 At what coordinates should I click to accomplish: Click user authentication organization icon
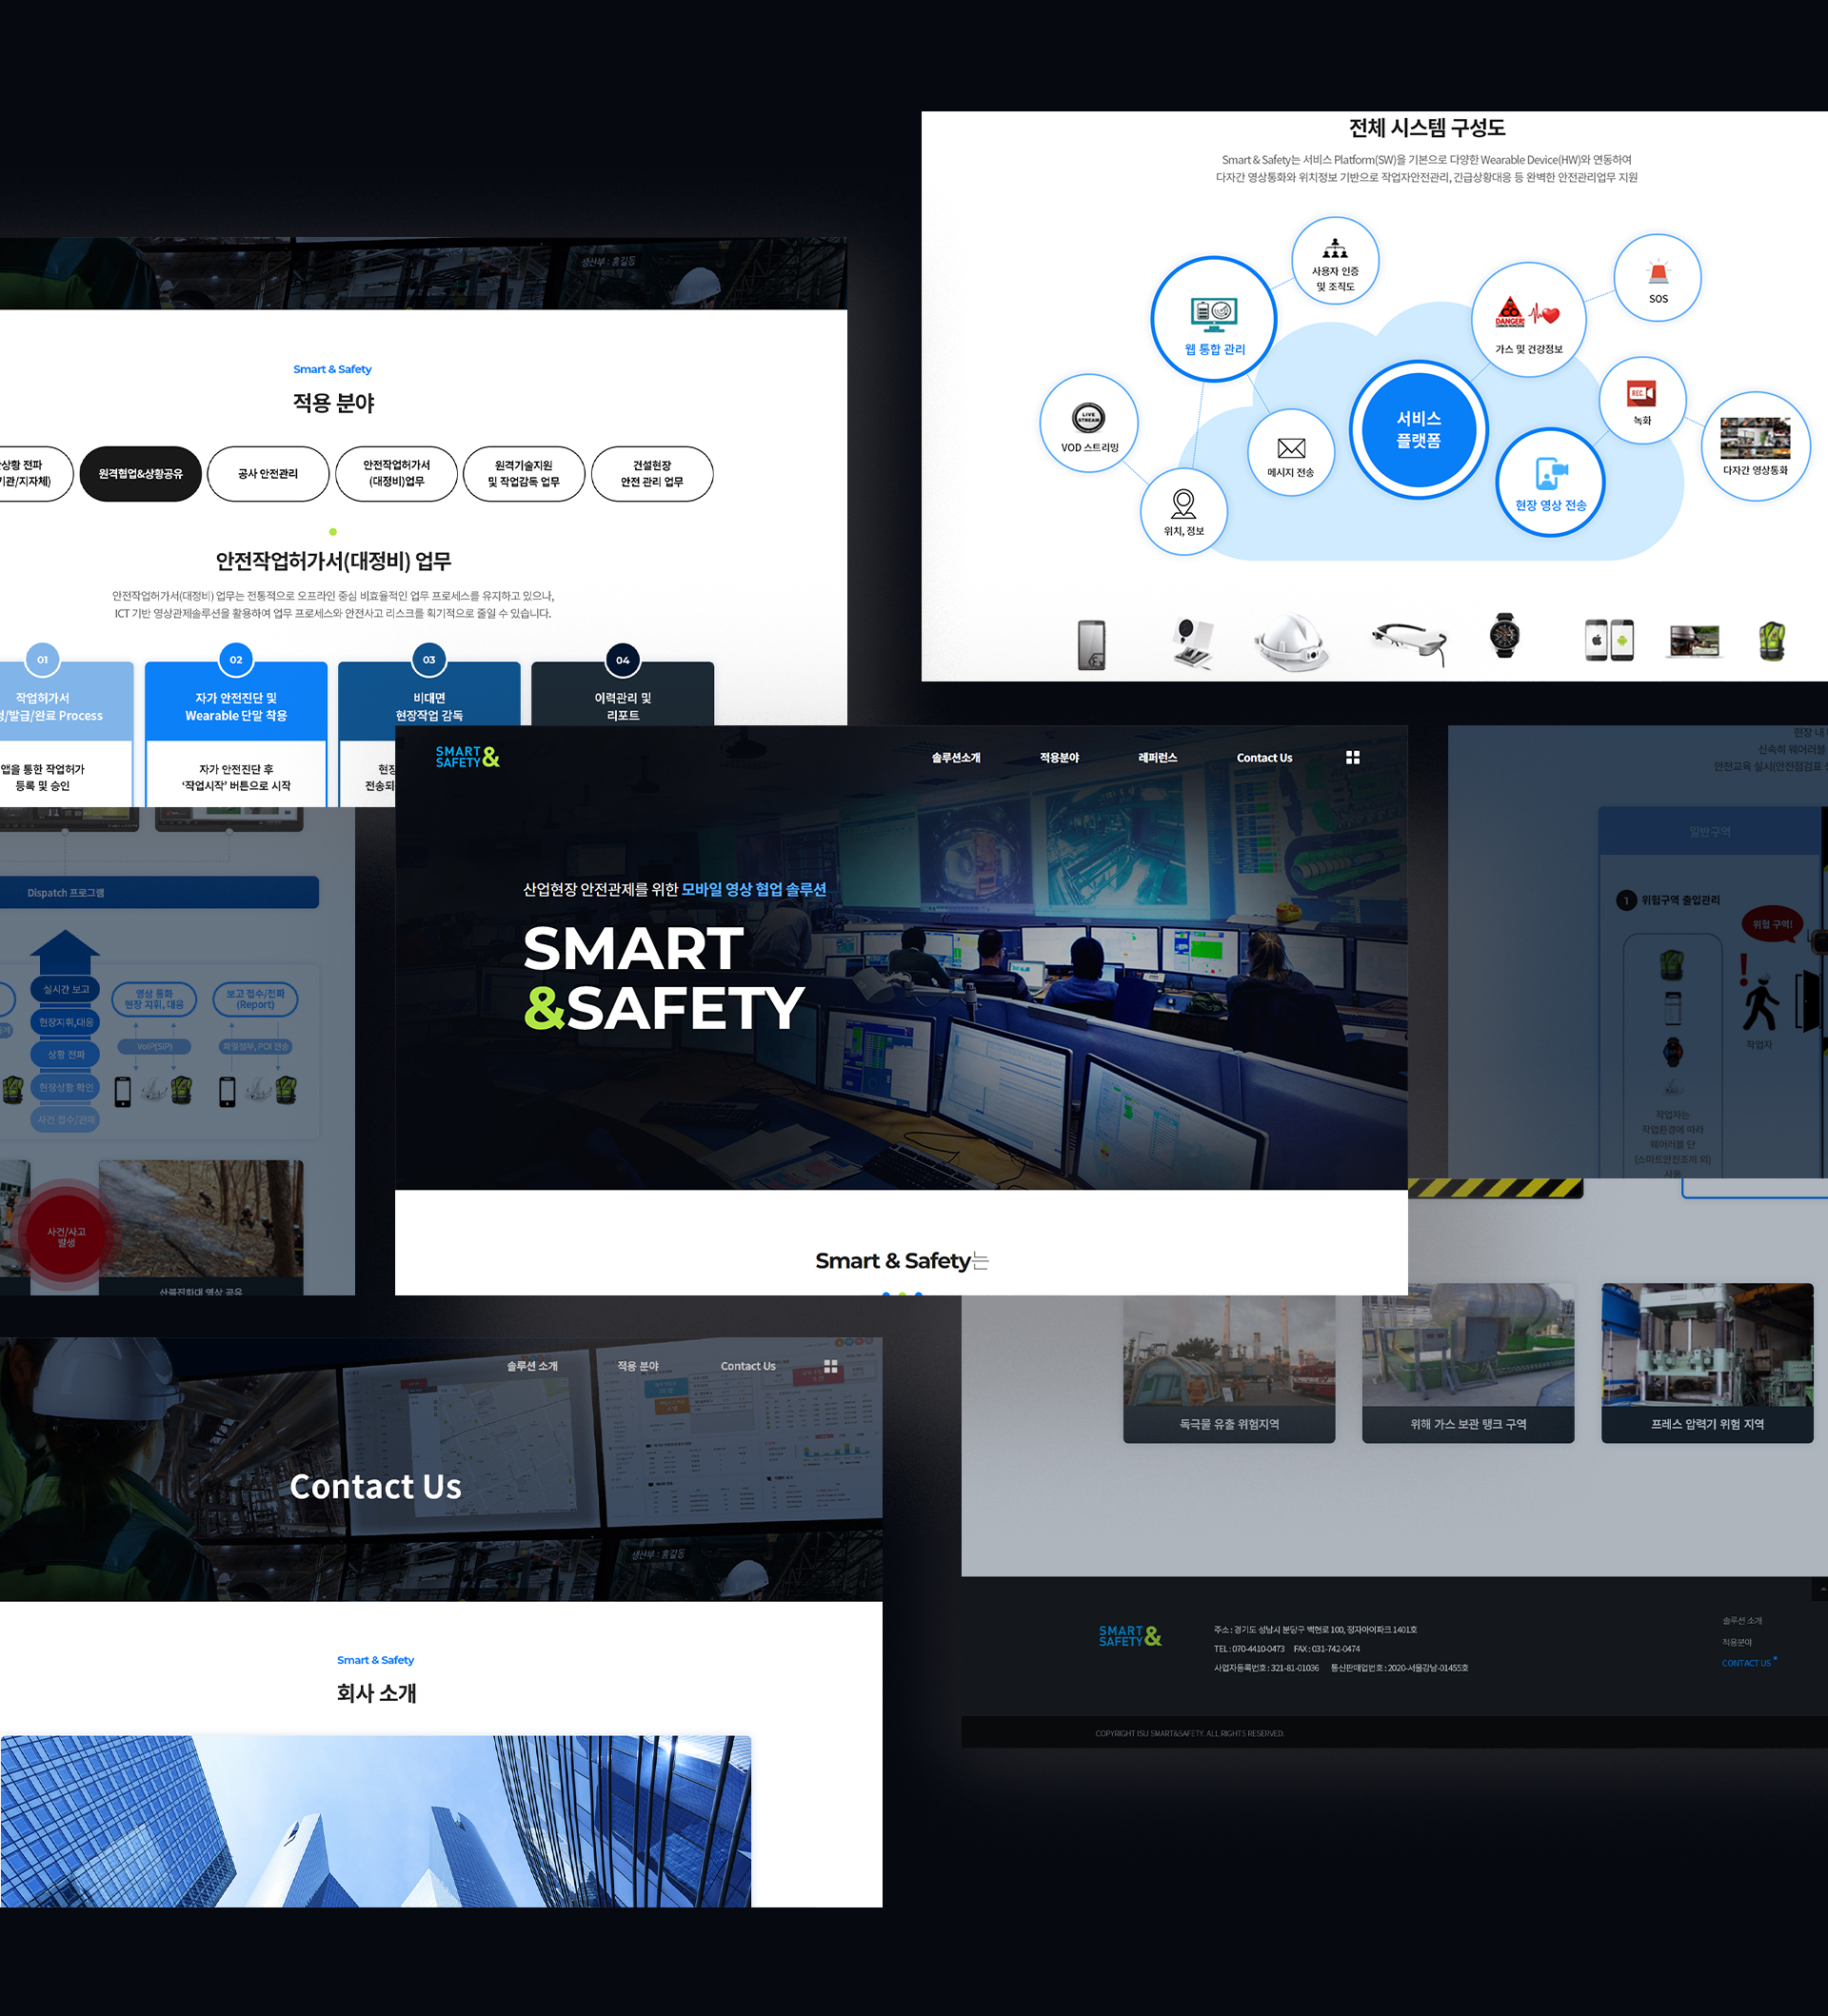click(x=1335, y=250)
